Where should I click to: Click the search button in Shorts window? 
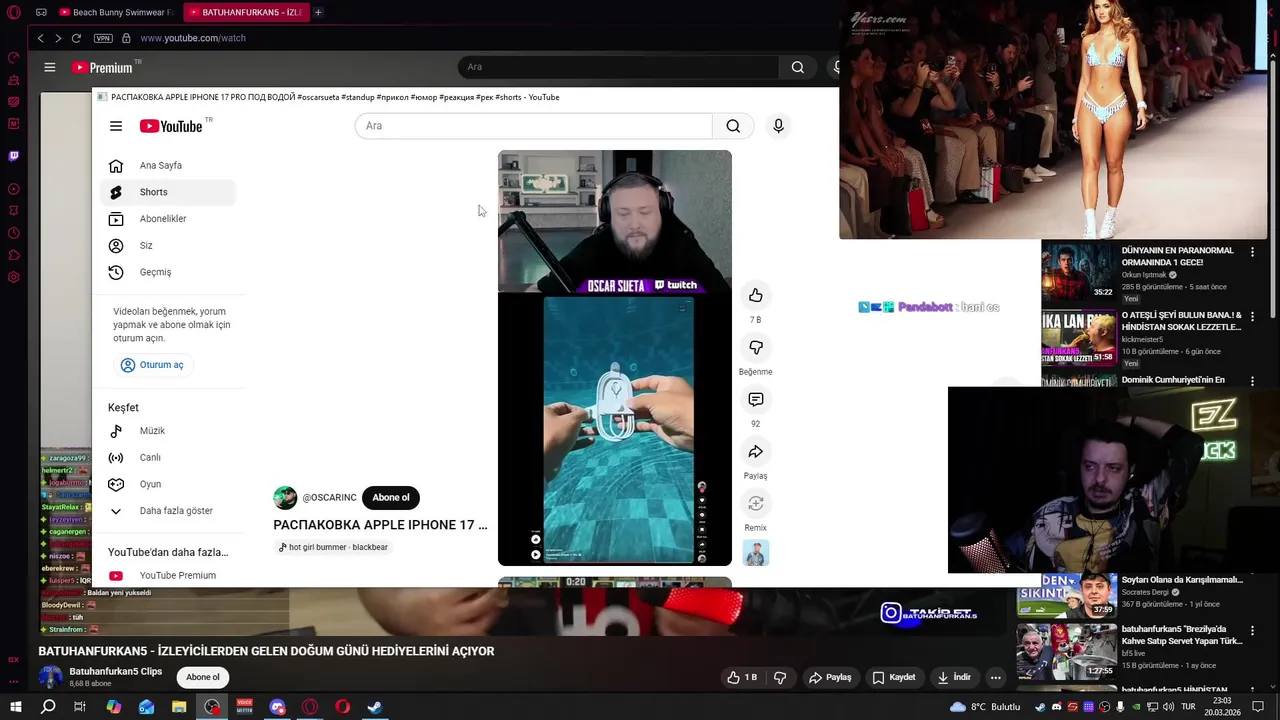tap(733, 126)
